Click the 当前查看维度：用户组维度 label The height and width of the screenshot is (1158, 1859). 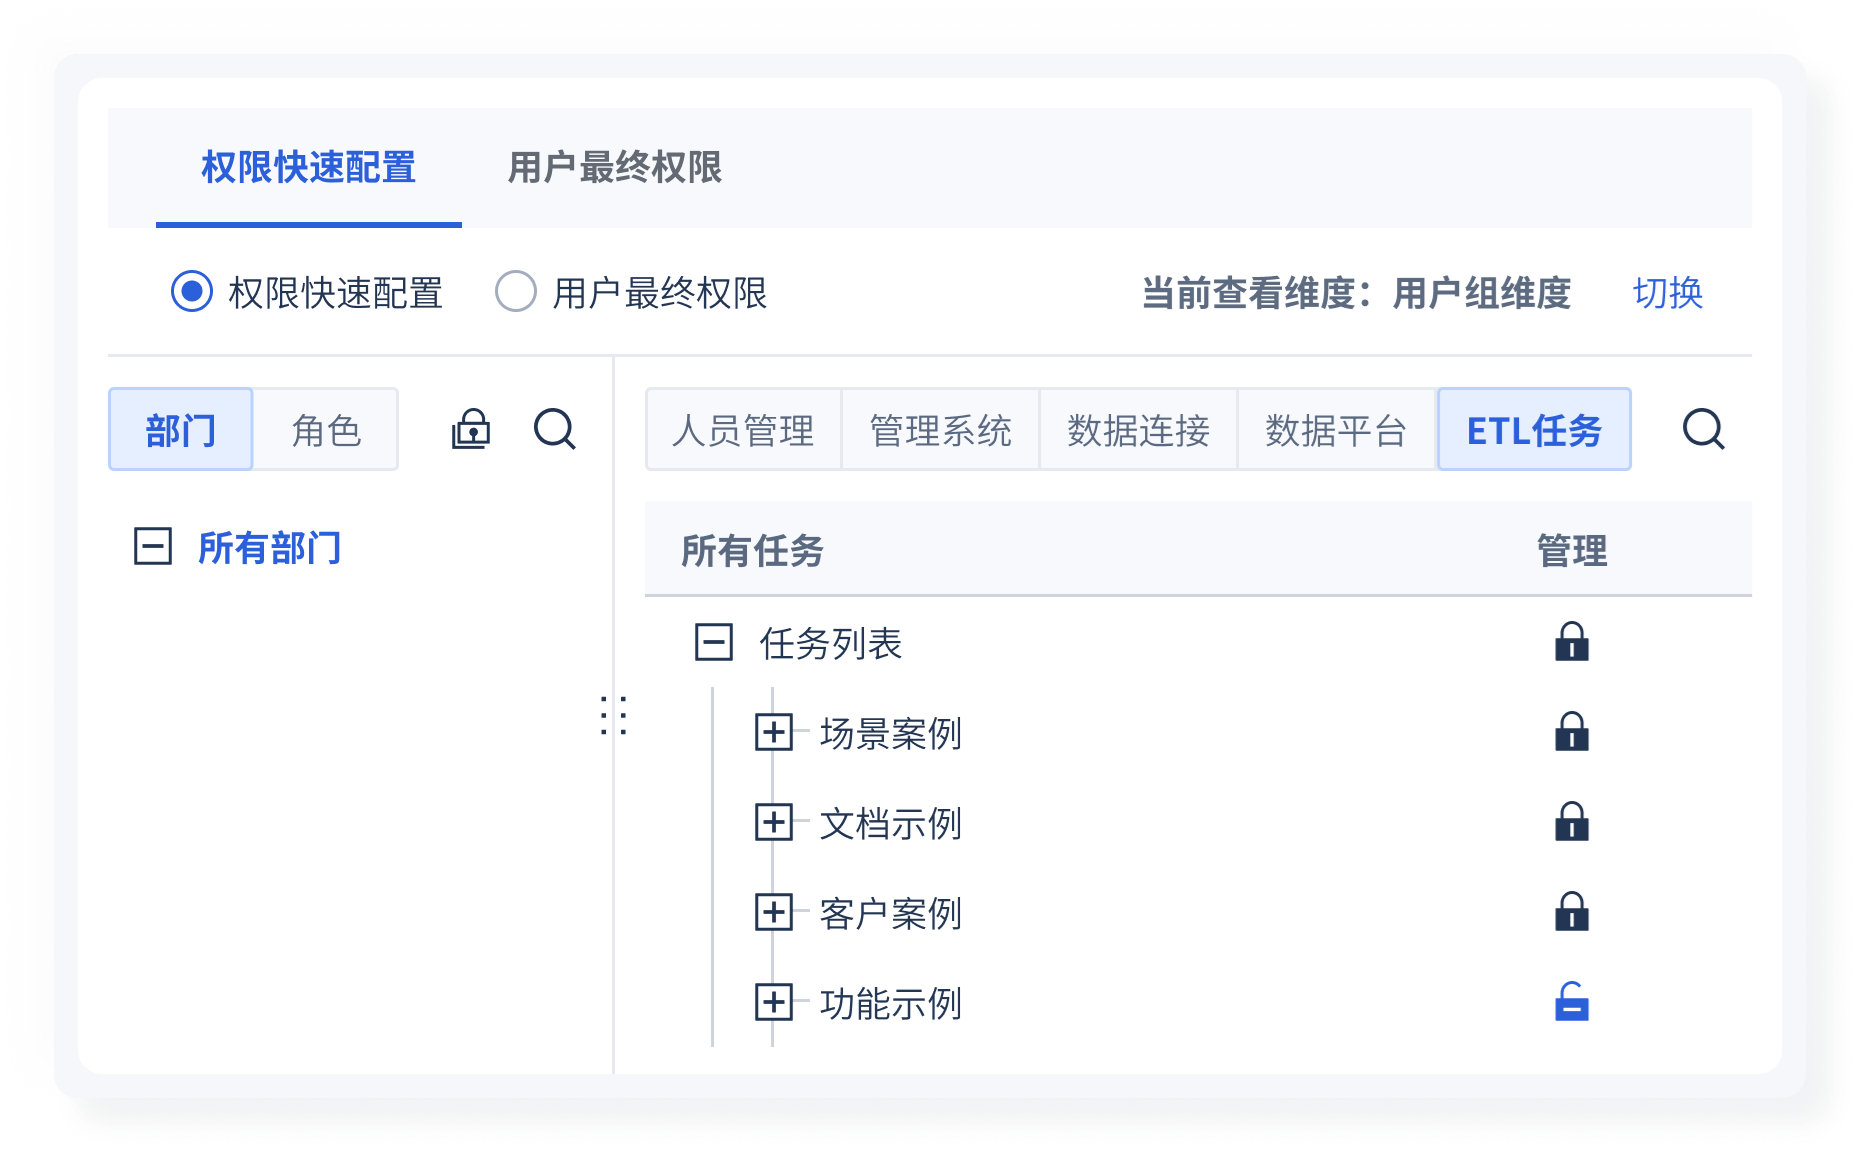[1357, 293]
